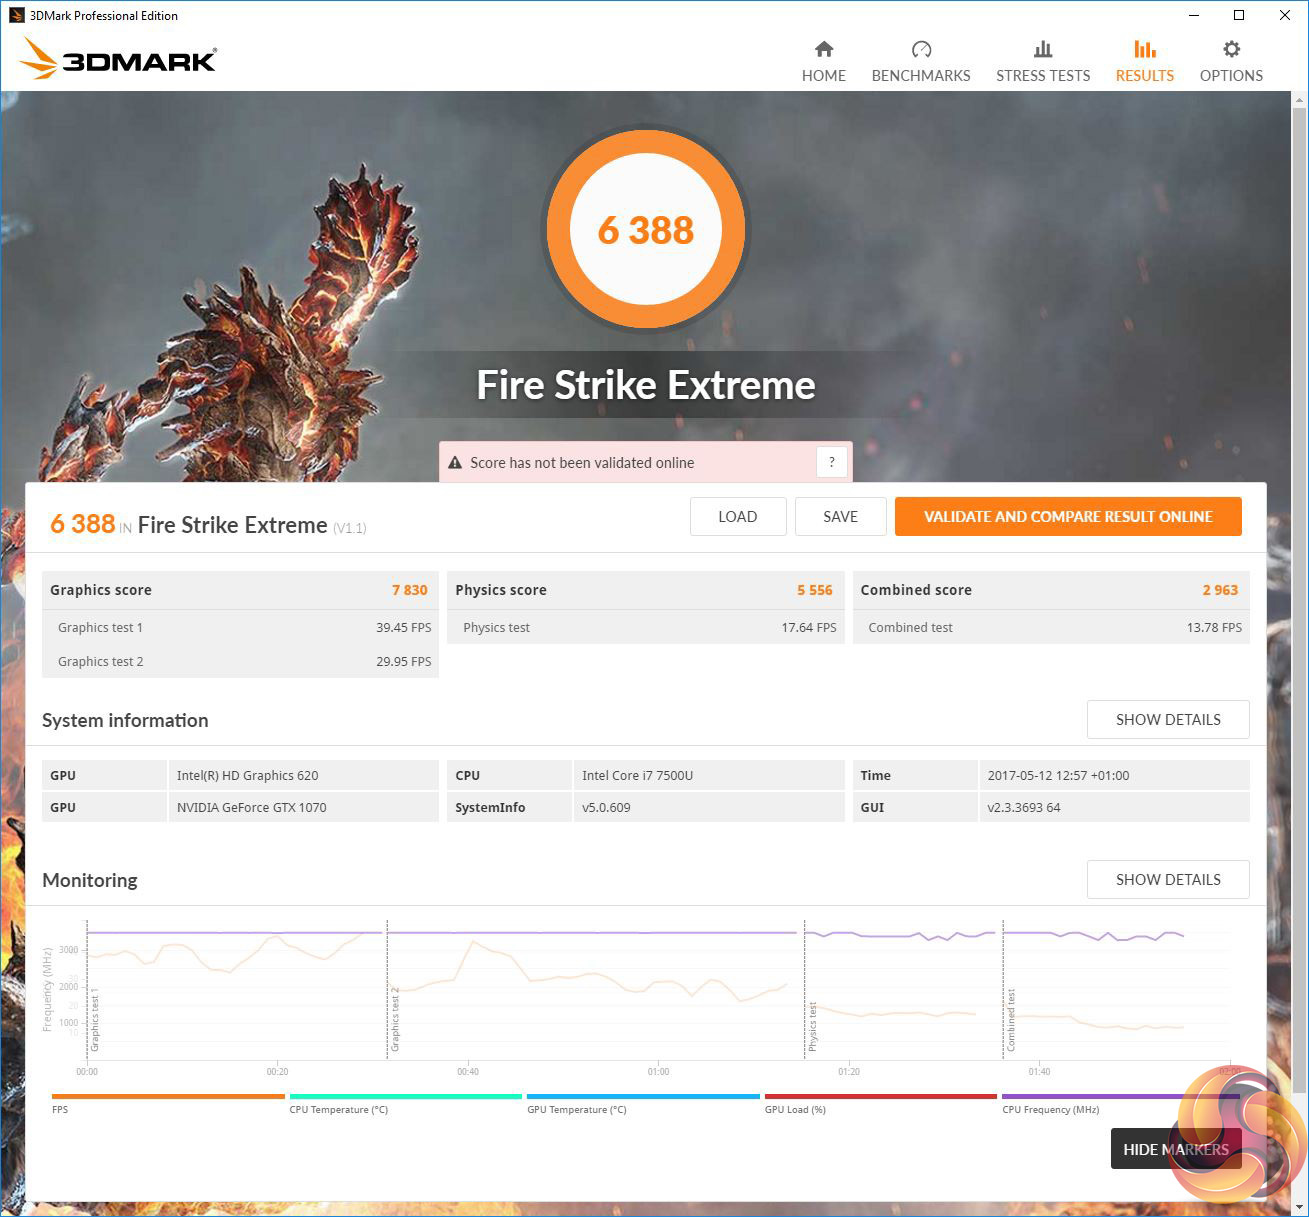Click the Physics test marker
This screenshot has width=1309, height=1217.
tap(813, 1026)
